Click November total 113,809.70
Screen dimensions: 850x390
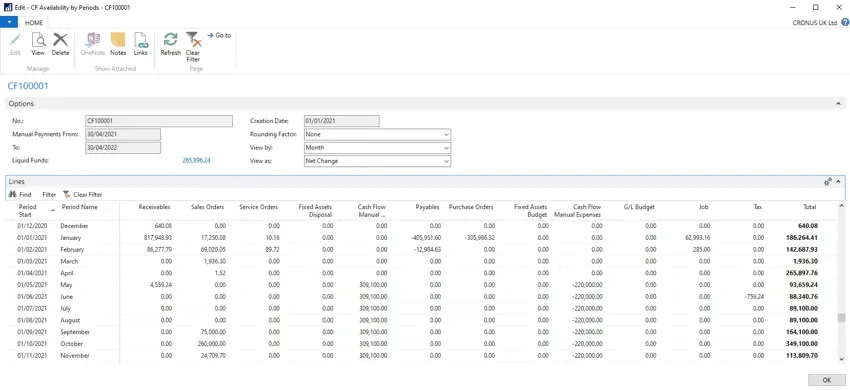click(801, 356)
